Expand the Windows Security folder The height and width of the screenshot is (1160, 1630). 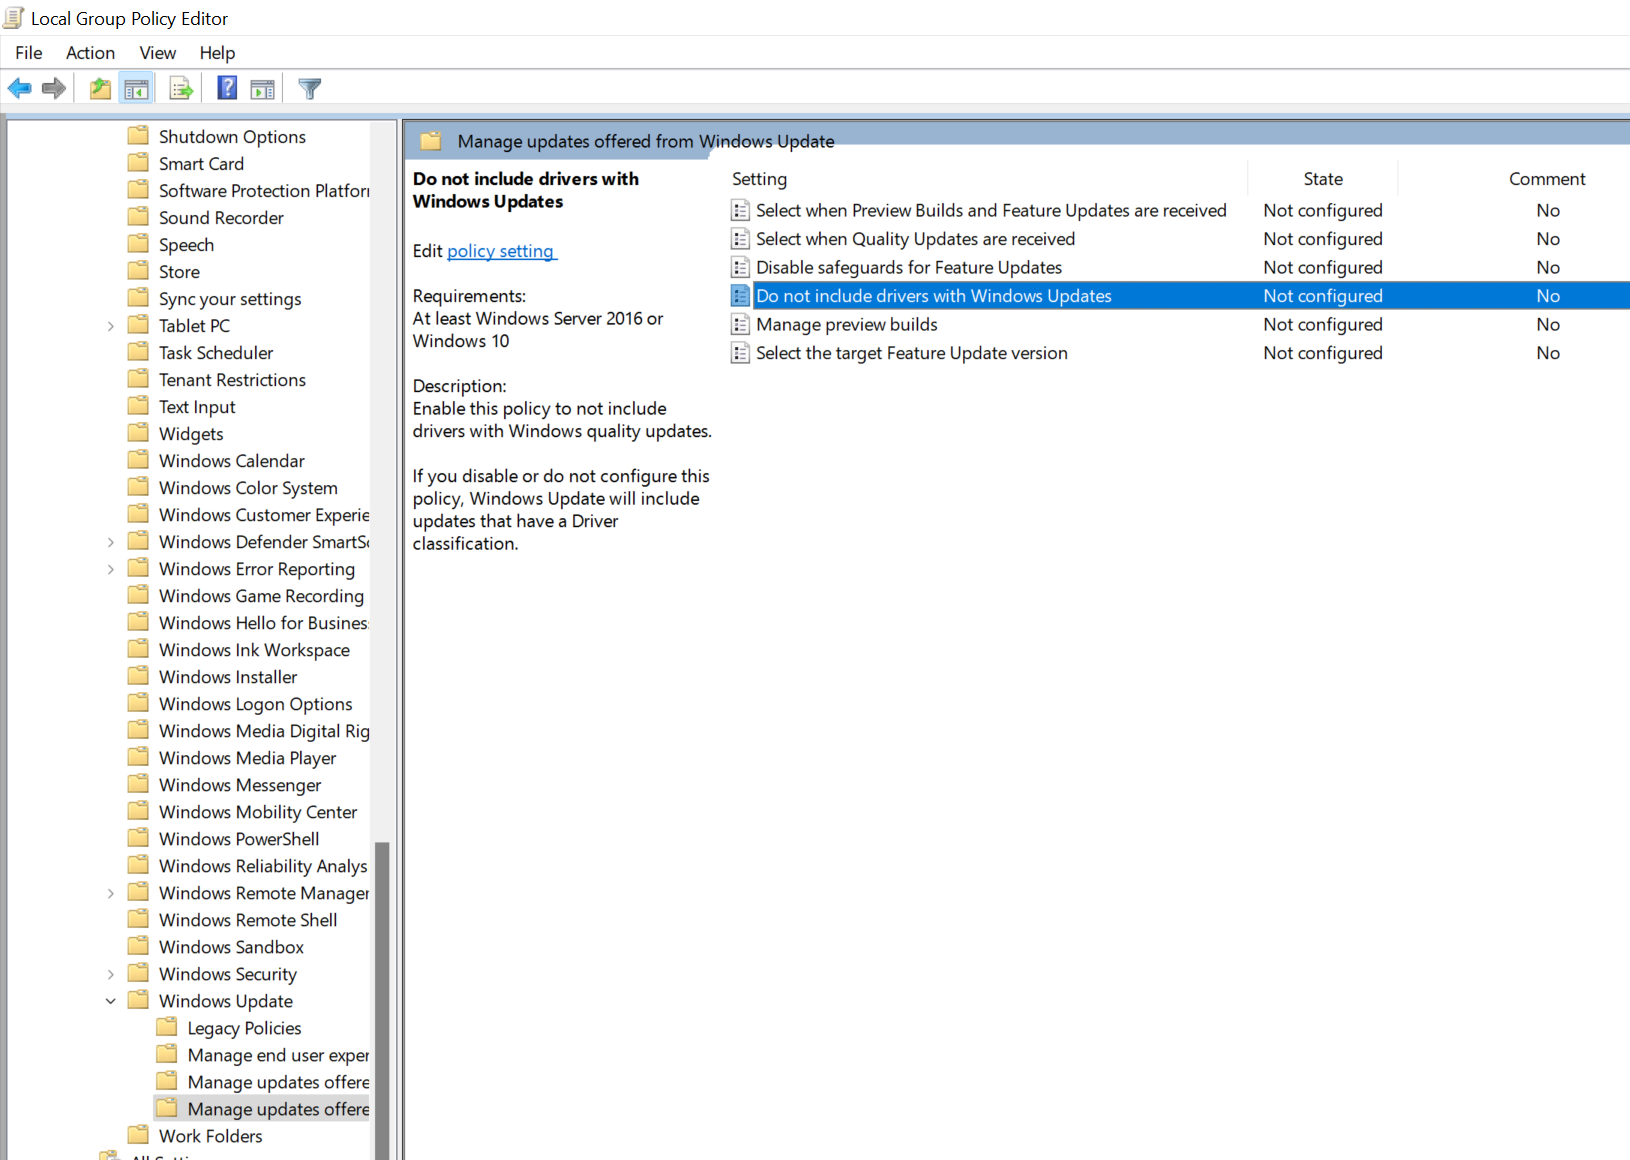pos(111,974)
